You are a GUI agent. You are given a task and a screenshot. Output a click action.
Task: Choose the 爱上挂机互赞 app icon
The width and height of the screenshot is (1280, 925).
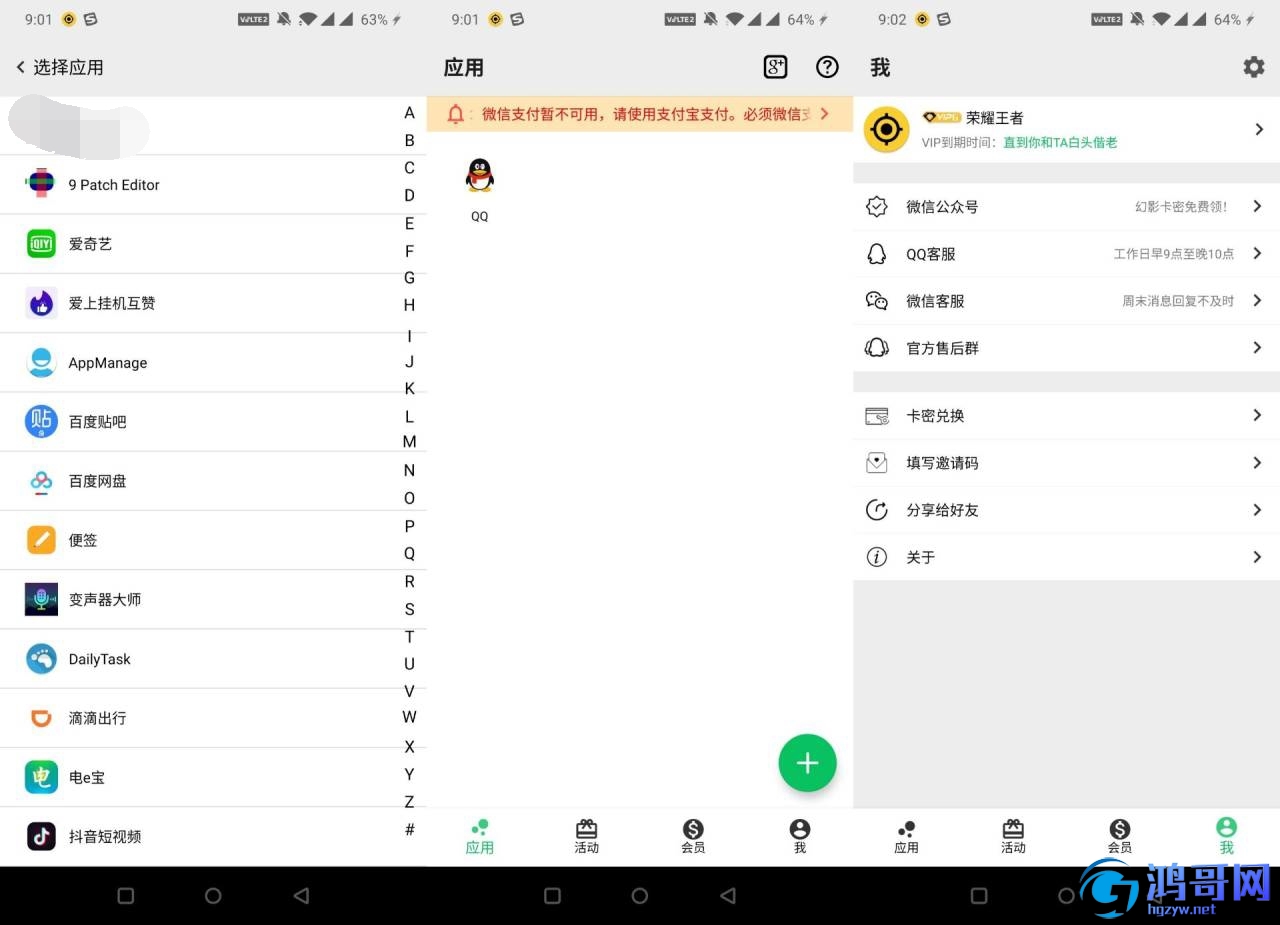pos(41,303)
